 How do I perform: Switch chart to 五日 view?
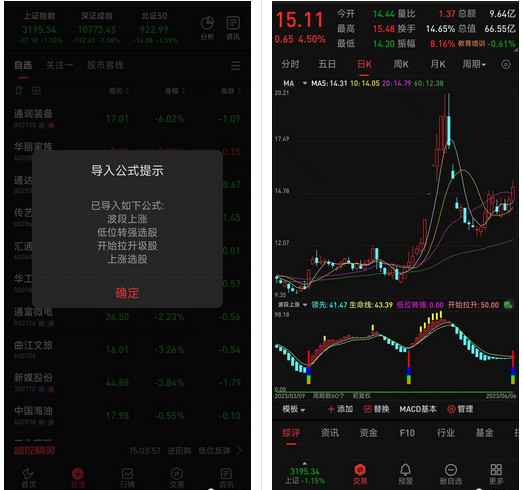coord(327,64)
